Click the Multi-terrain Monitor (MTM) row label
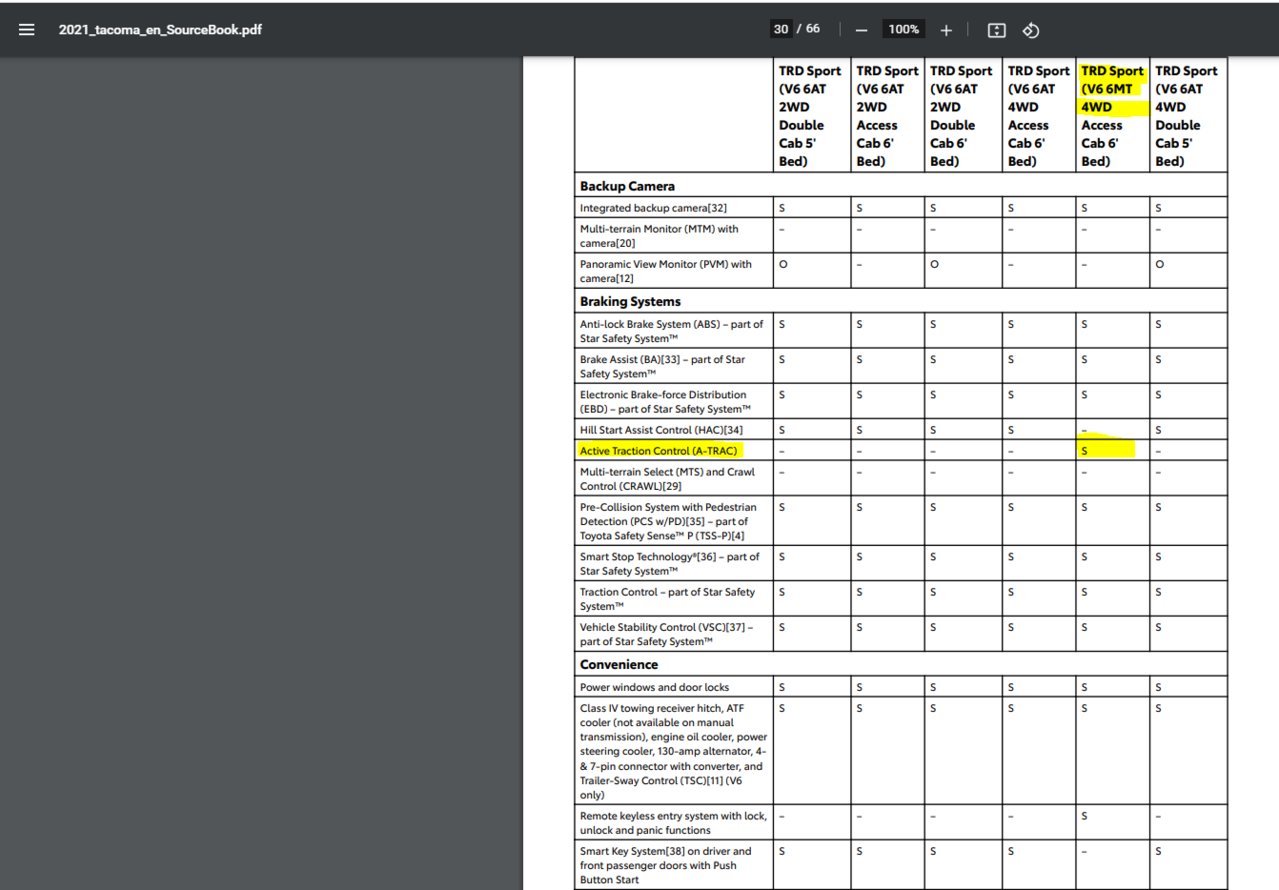The image size is (1279, 890). 659,236
